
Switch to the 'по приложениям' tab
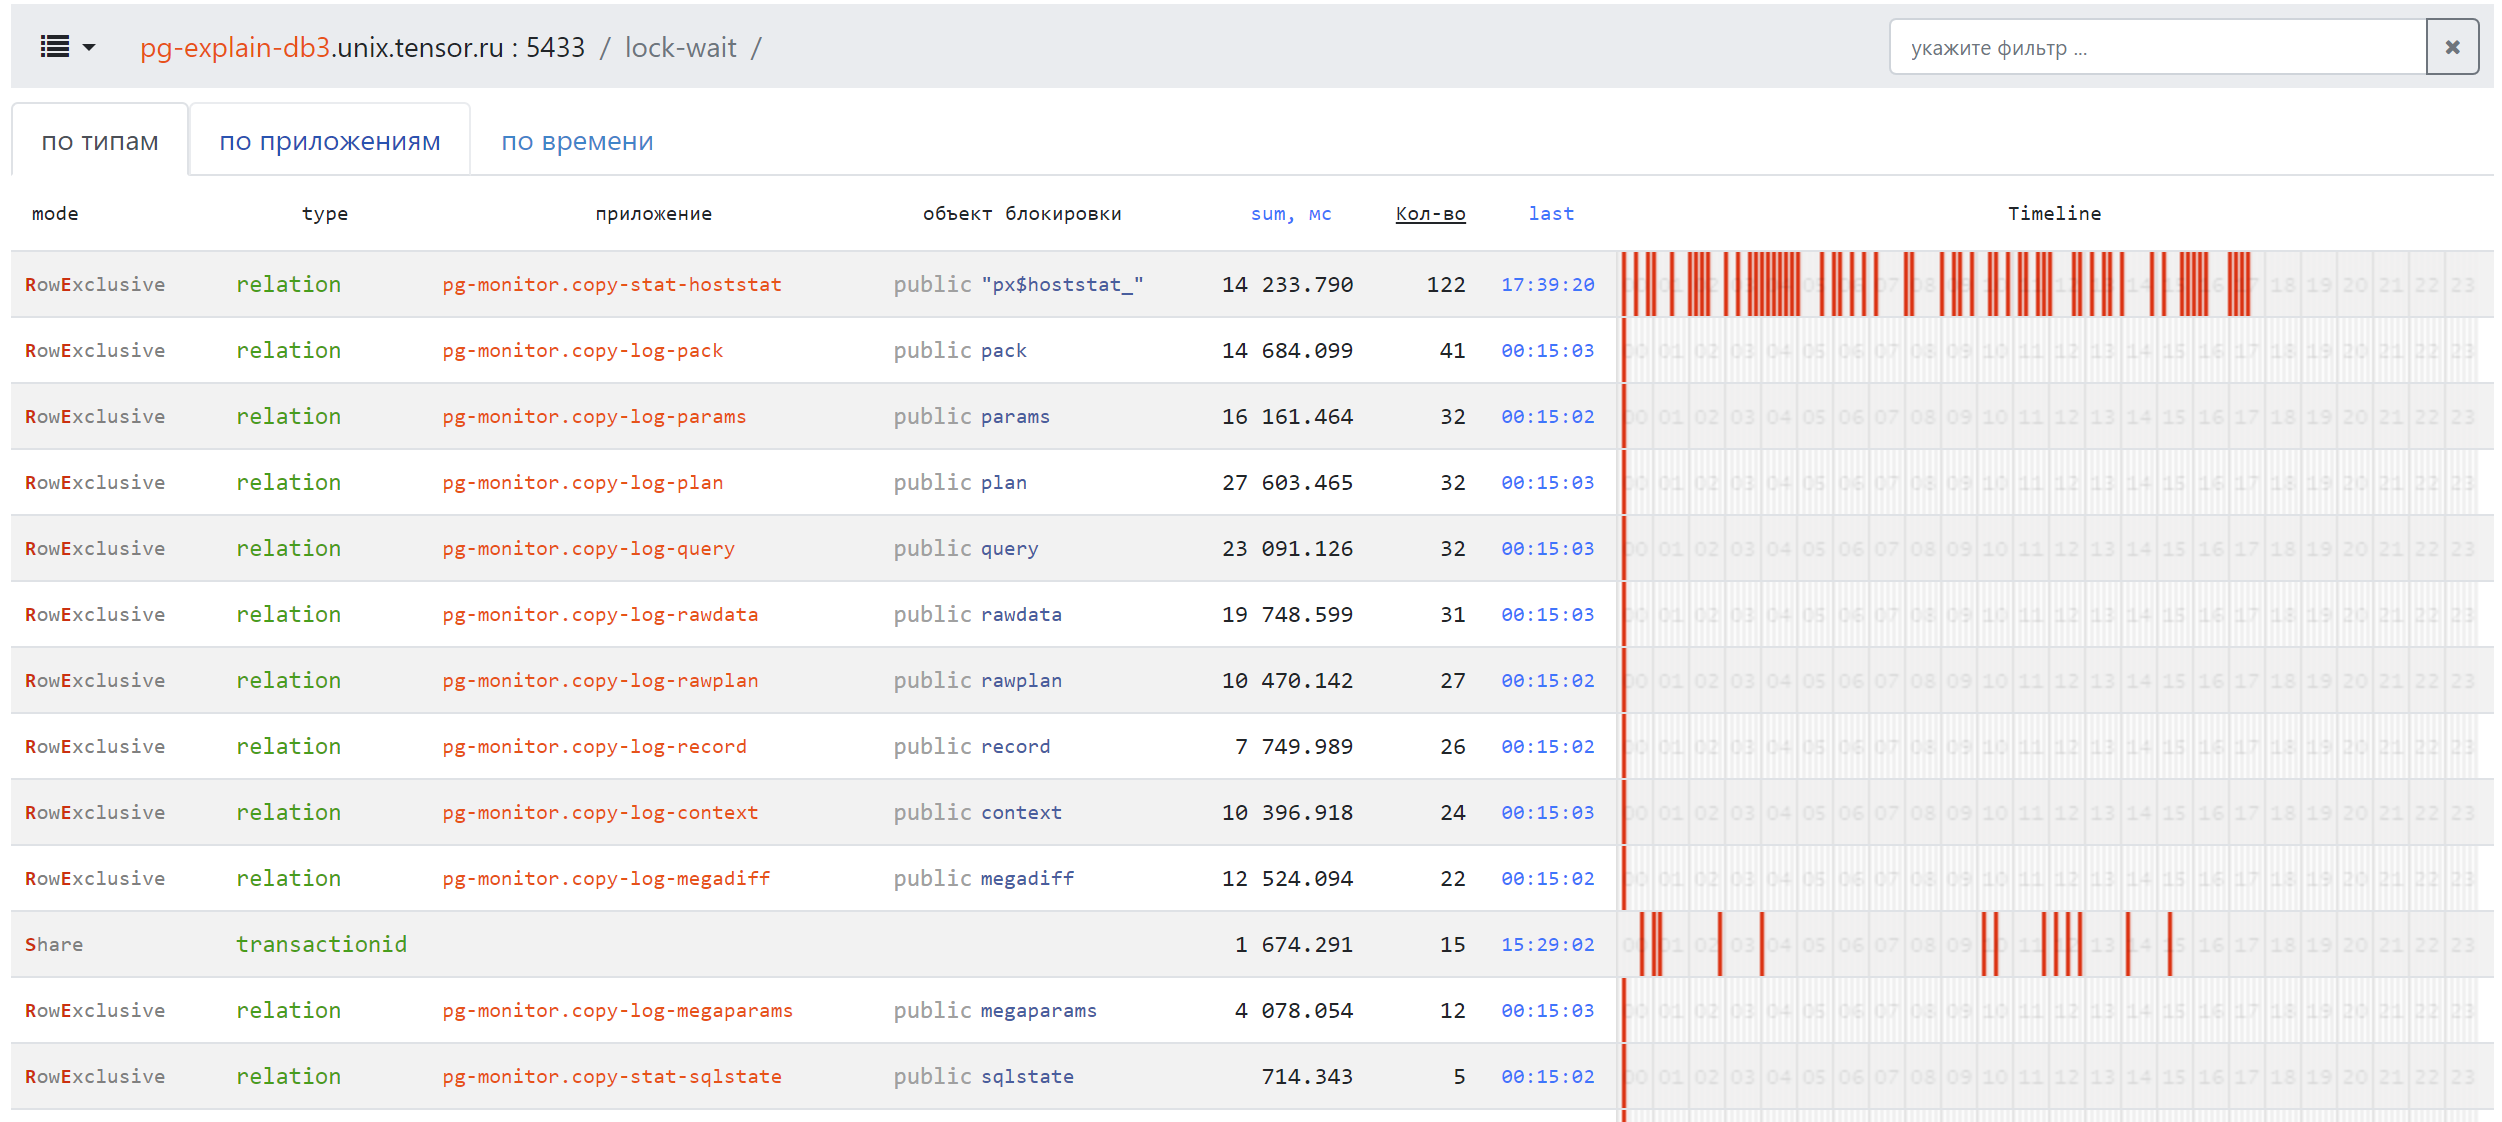click(329, 141)
